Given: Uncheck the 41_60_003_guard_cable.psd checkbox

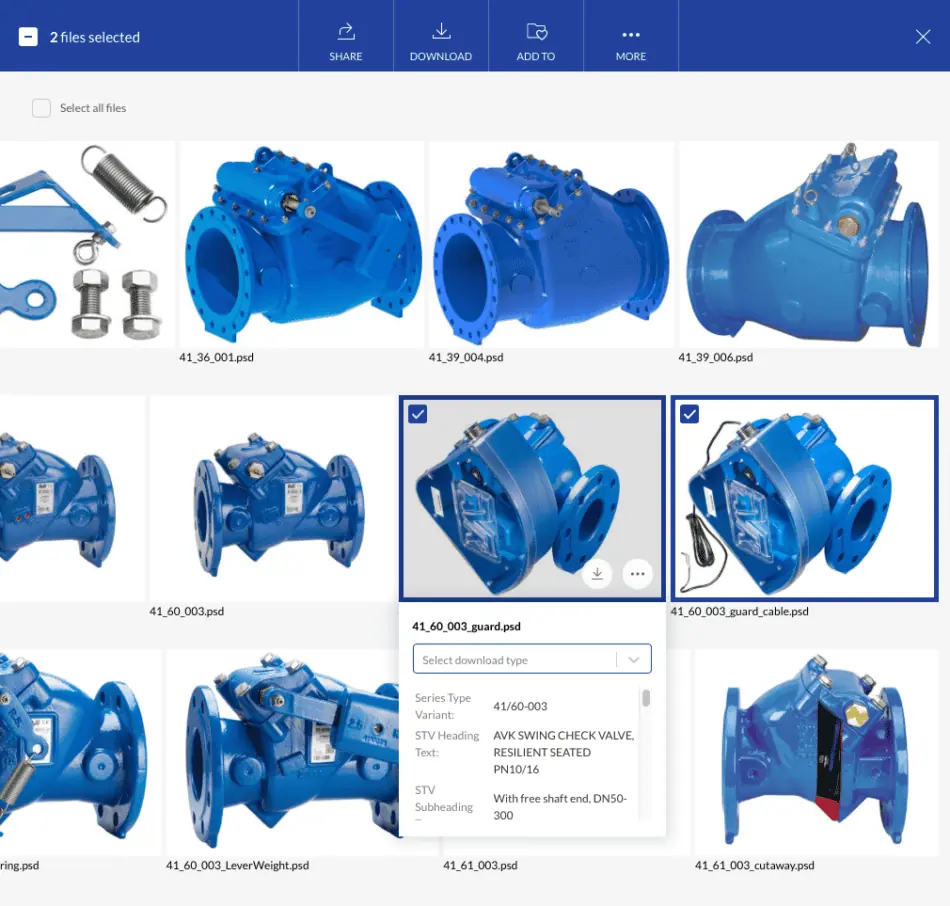Looking at the screenshot, I should (689, 414).
